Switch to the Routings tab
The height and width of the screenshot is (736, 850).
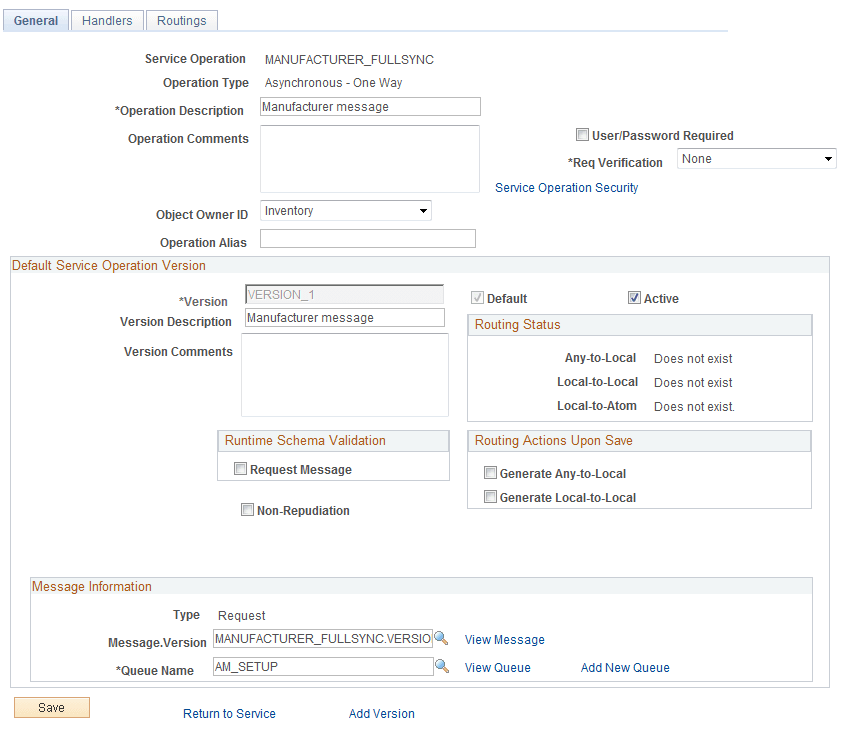pyautogui.click(x=181, y=20)
